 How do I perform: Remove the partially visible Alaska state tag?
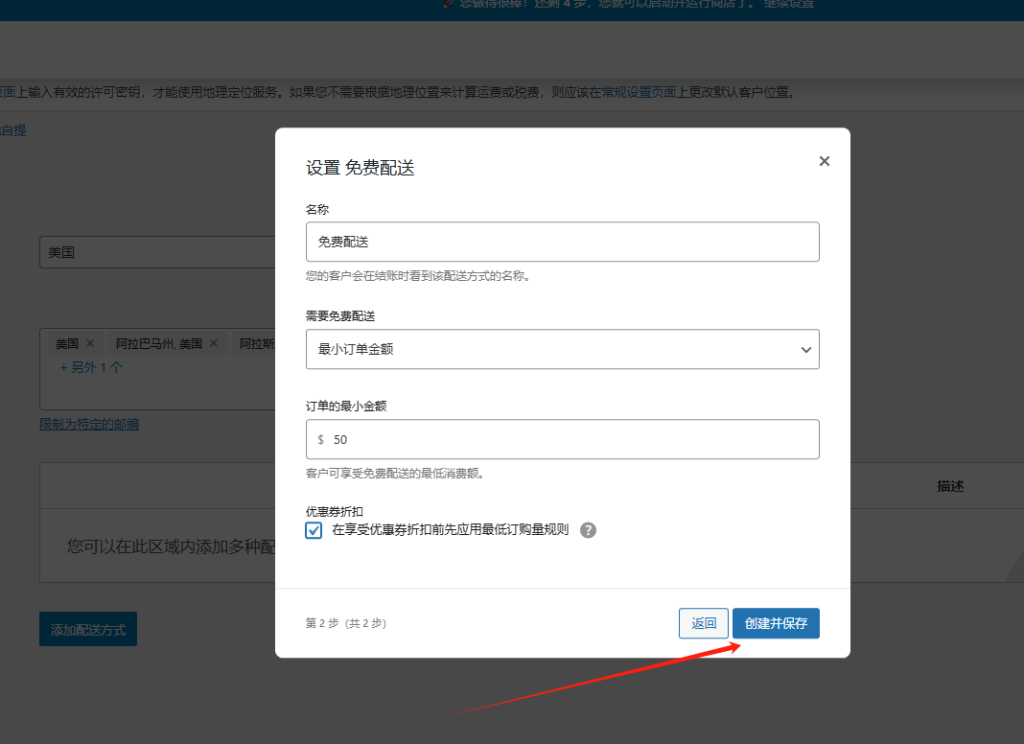coord(255,343)
